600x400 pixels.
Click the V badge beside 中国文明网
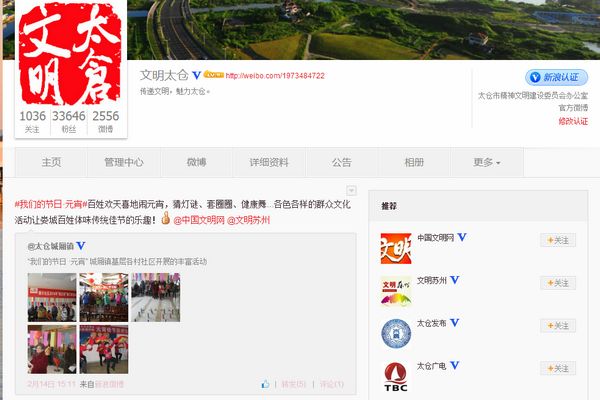click(462, 237)
